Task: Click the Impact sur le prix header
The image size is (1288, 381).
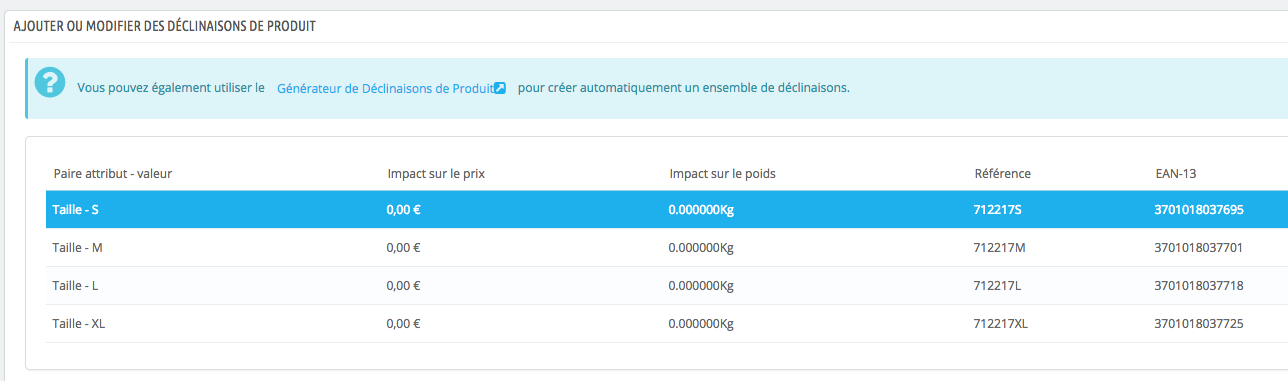Action: point(436,173)
